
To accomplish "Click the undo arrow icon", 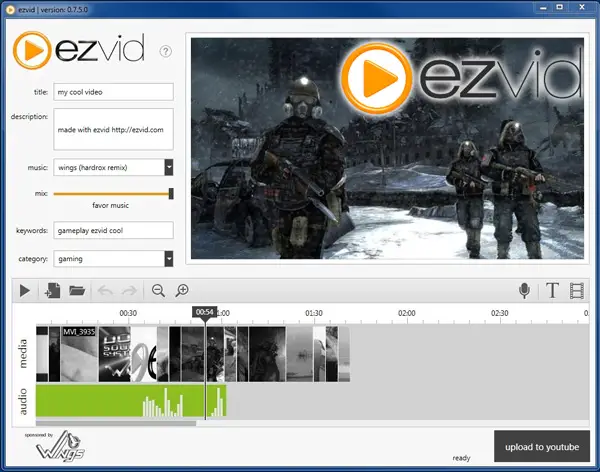I will click(105, 291).
